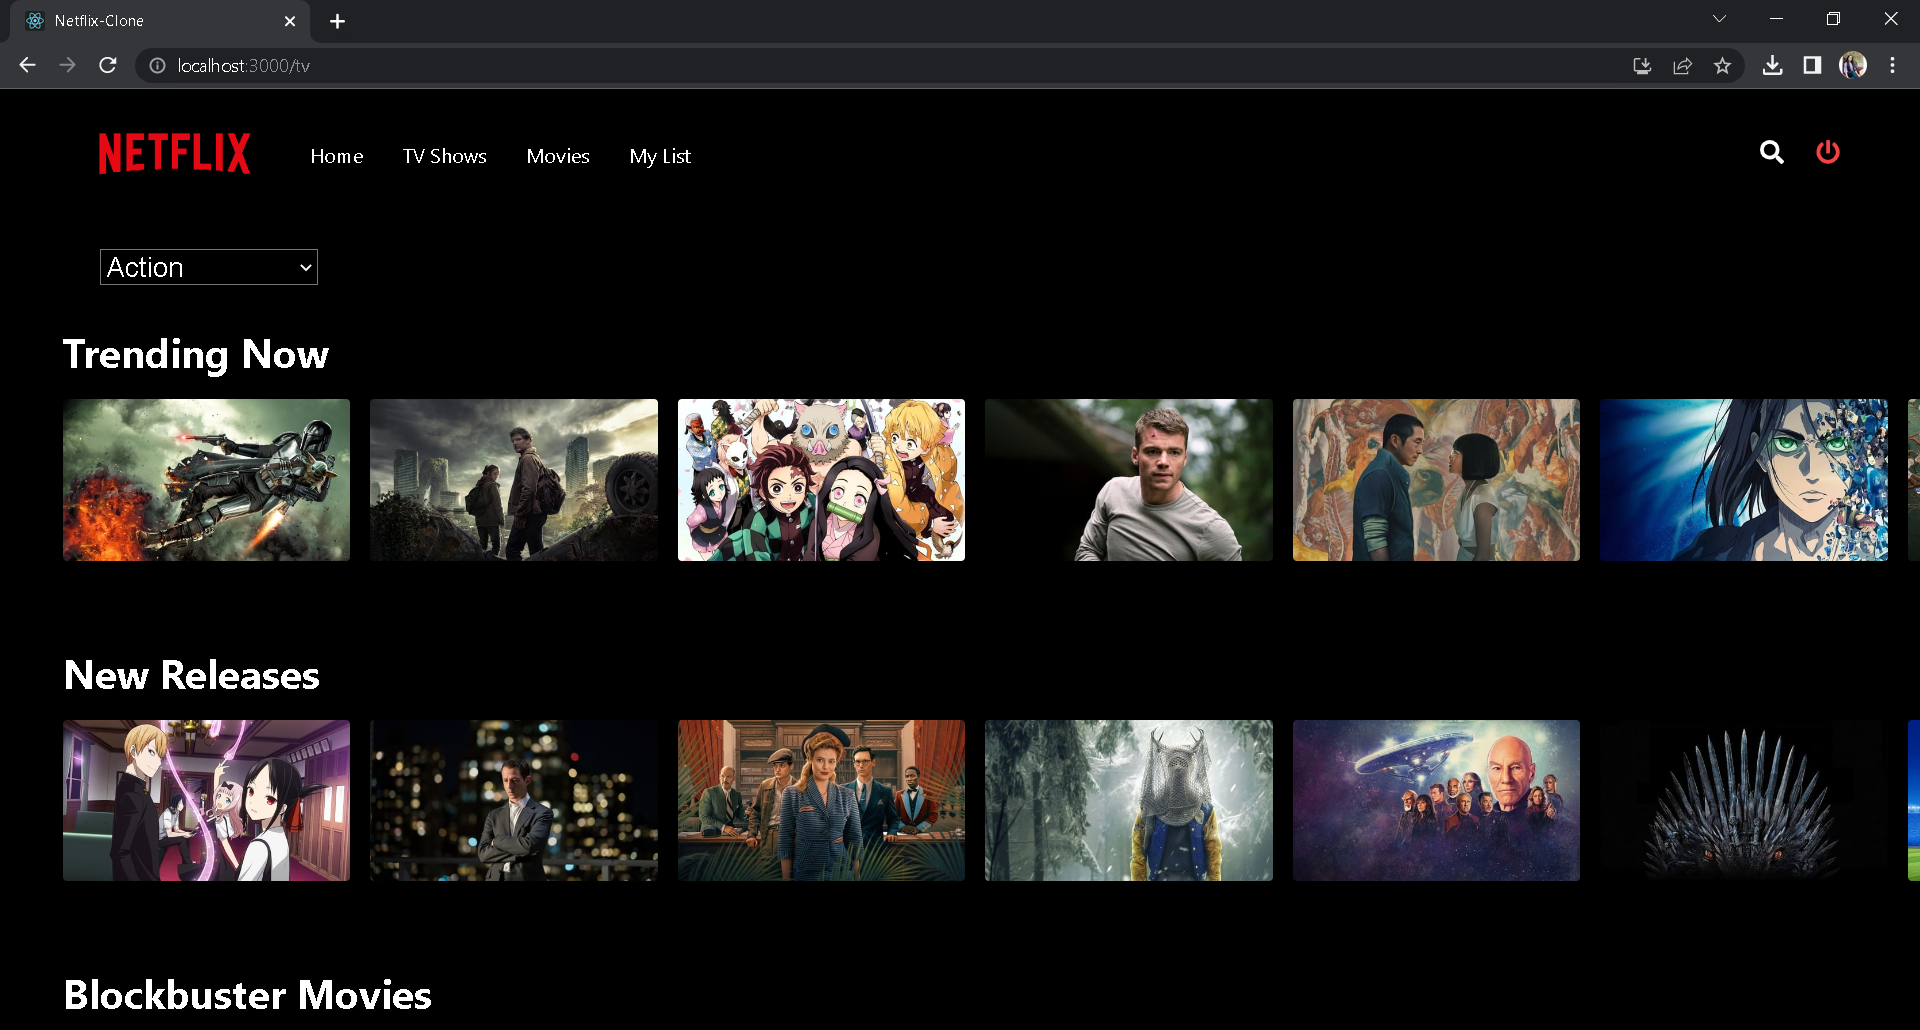Open the Action genre dropdown

(x=208, y=267)
